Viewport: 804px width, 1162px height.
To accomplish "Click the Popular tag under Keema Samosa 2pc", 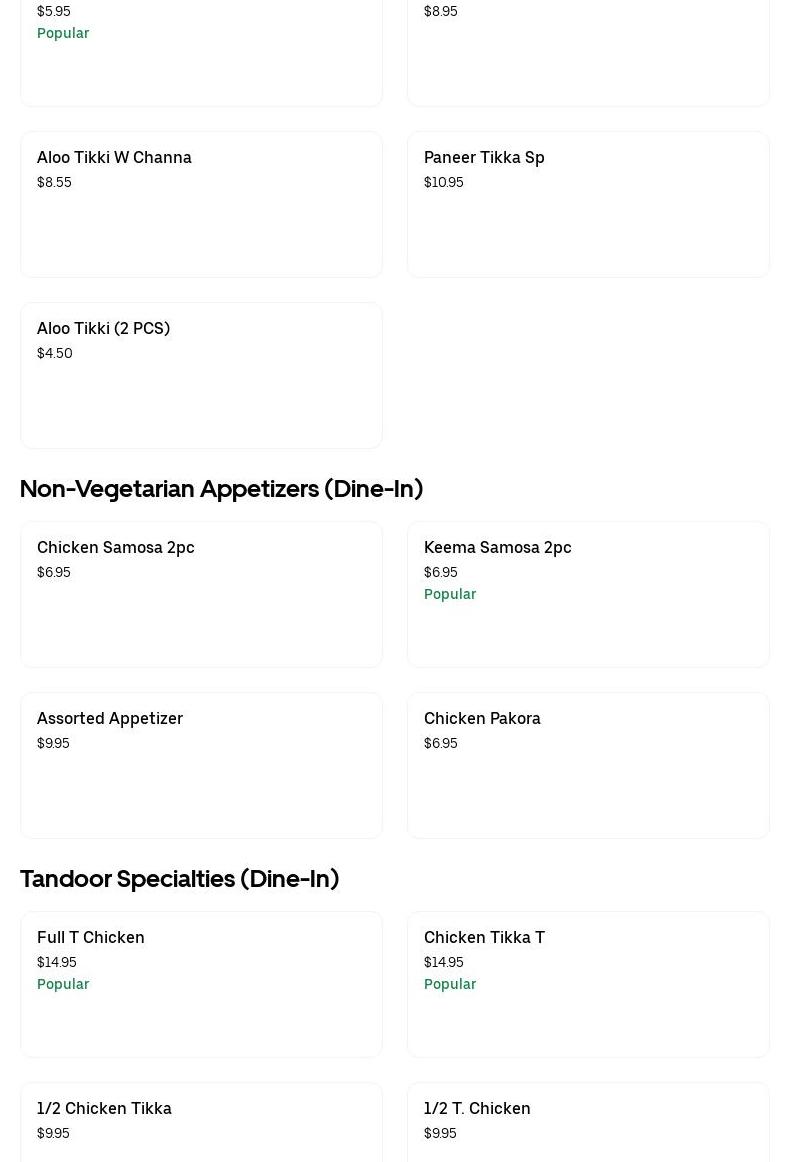I will (x=450, y=594).
